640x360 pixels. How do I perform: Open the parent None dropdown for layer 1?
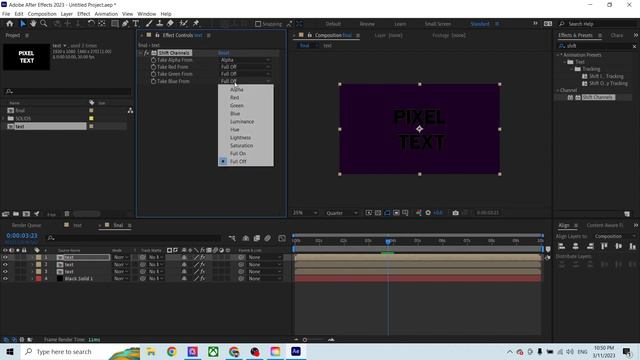click(x=264, y=258)
